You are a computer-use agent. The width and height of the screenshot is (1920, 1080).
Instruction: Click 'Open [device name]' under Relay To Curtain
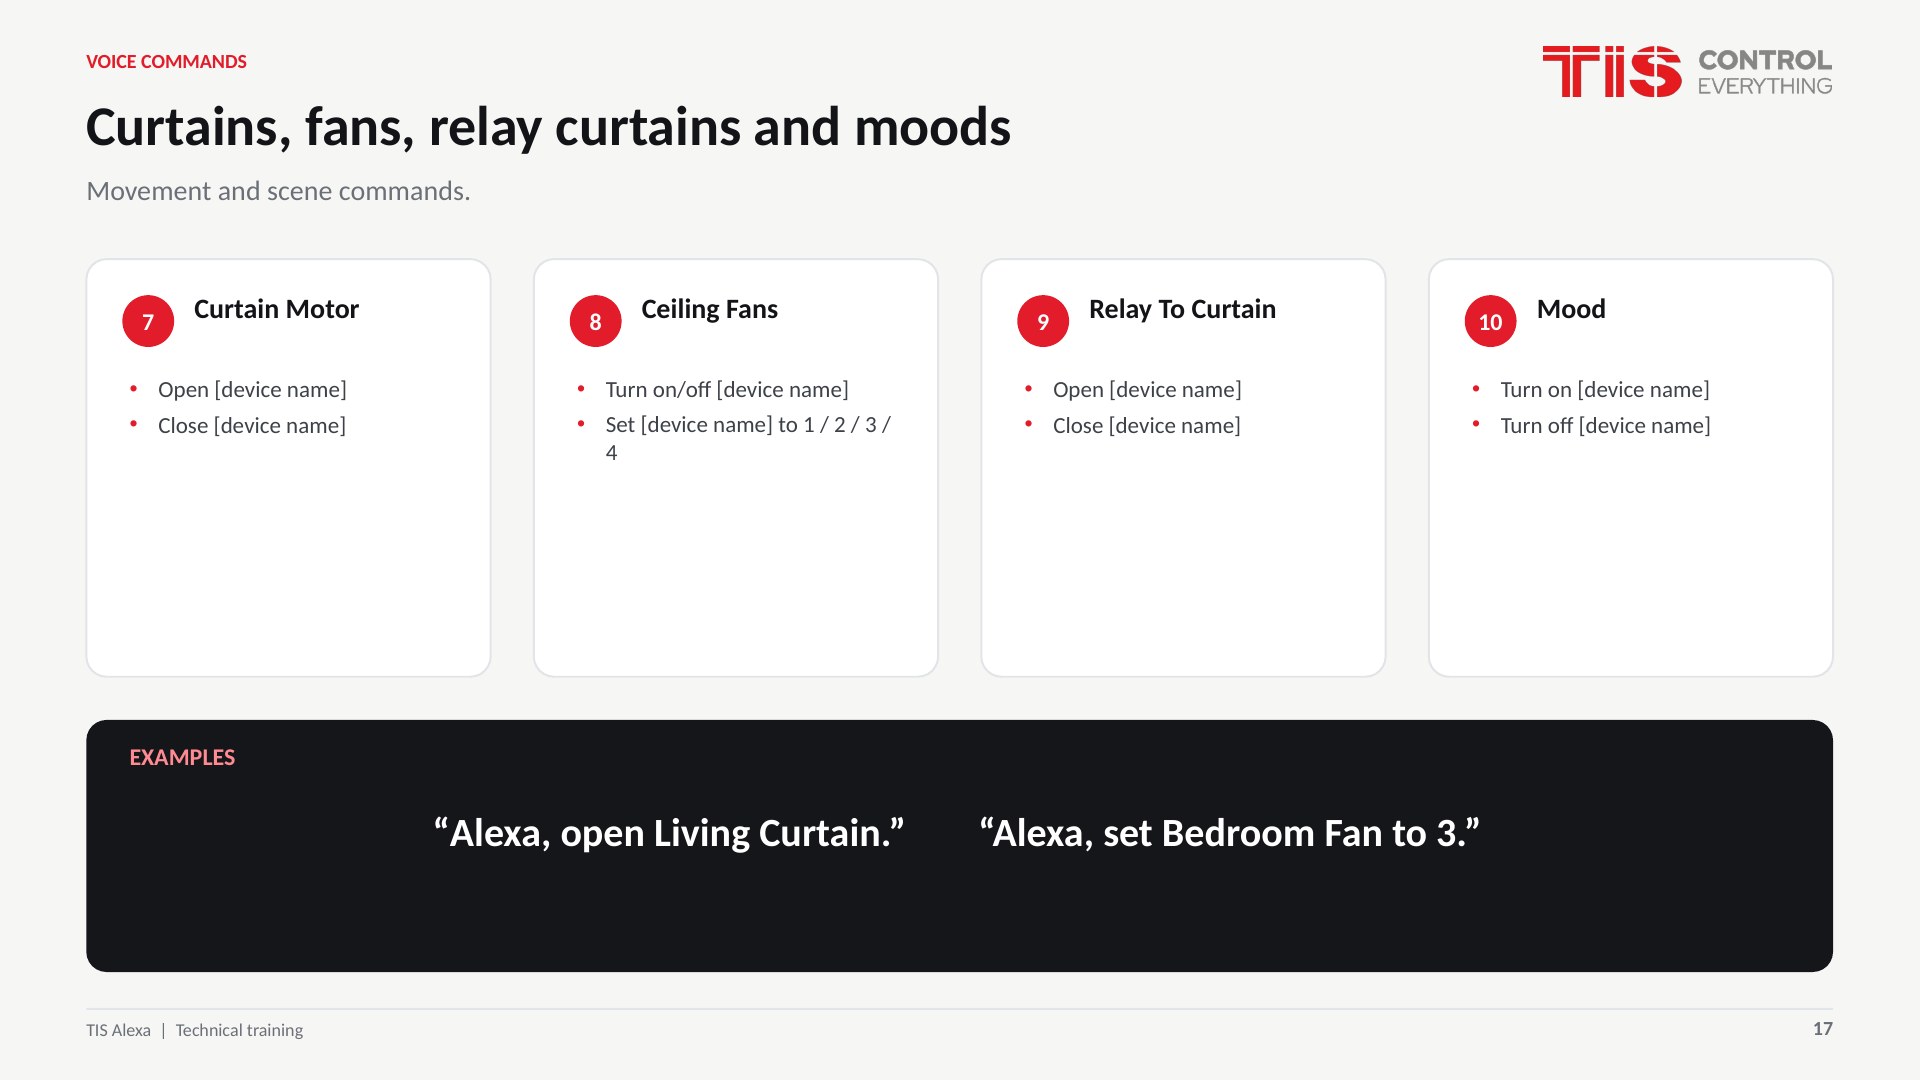pos(1147,390)
